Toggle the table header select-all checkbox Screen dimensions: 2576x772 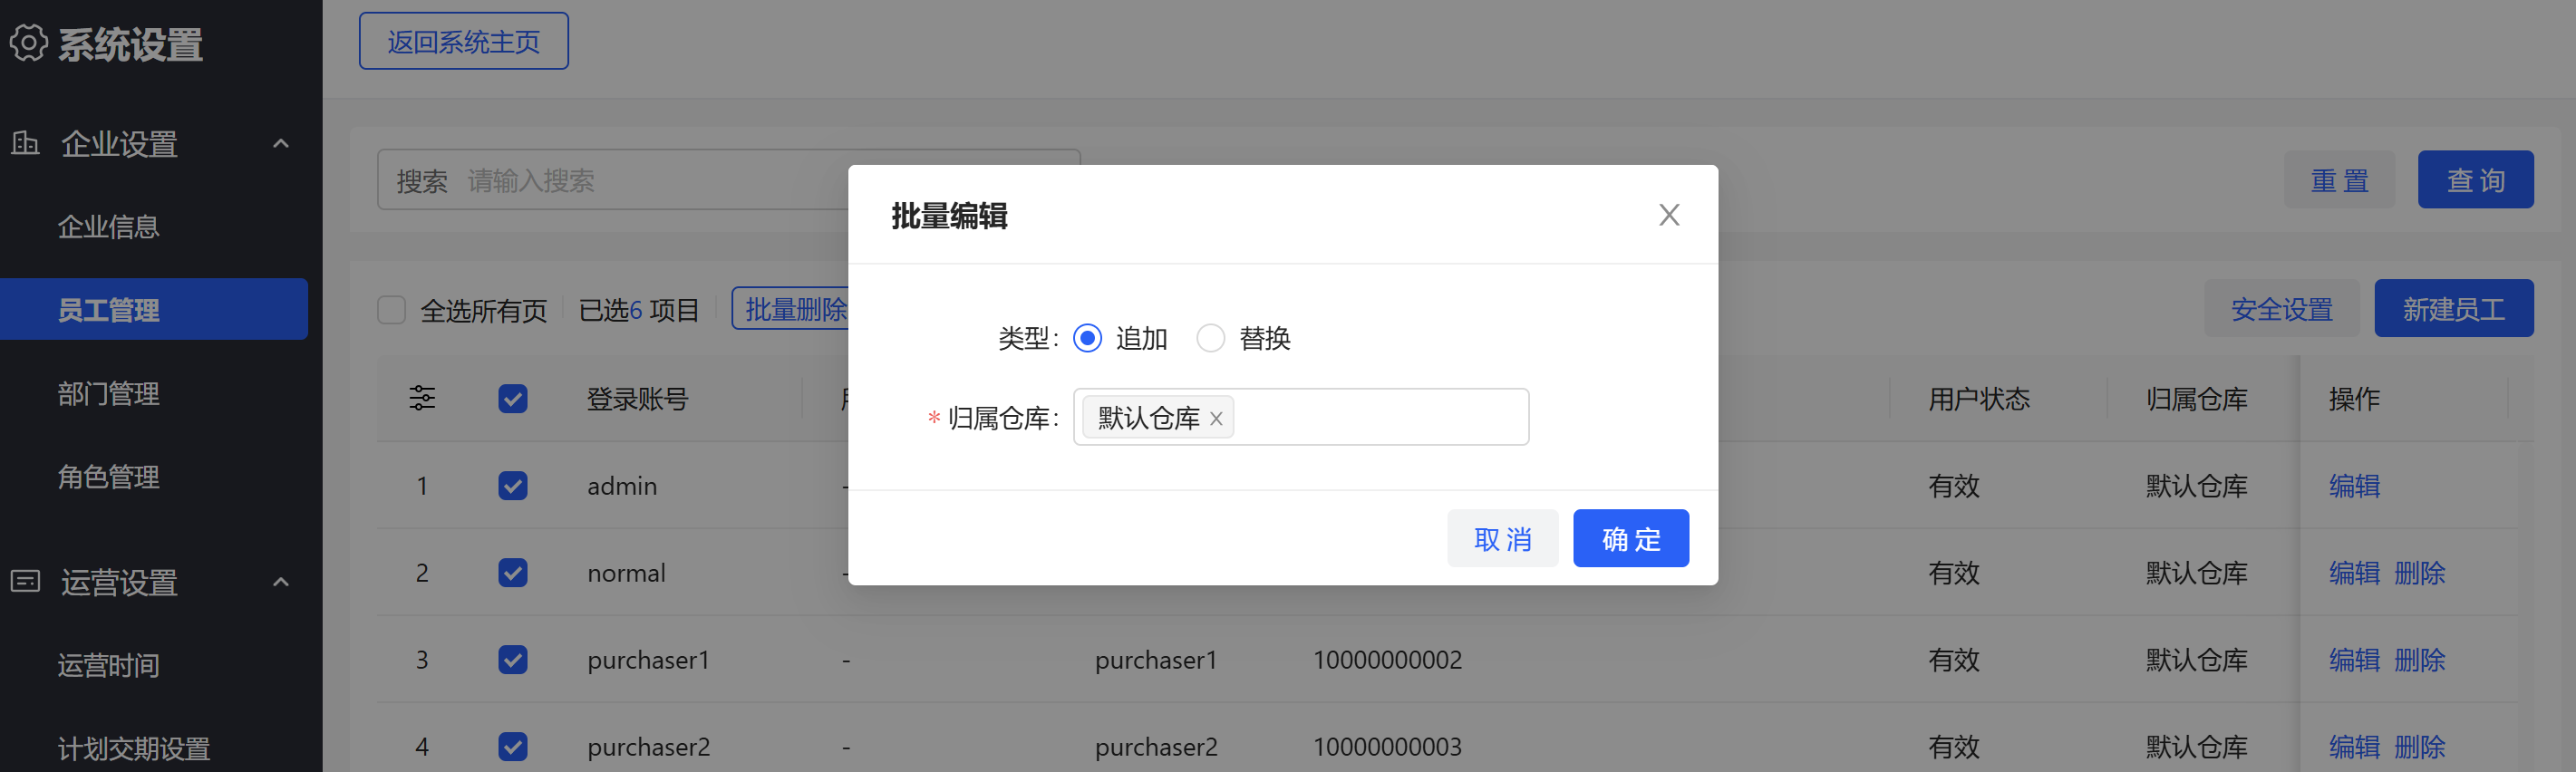point(513,399)
